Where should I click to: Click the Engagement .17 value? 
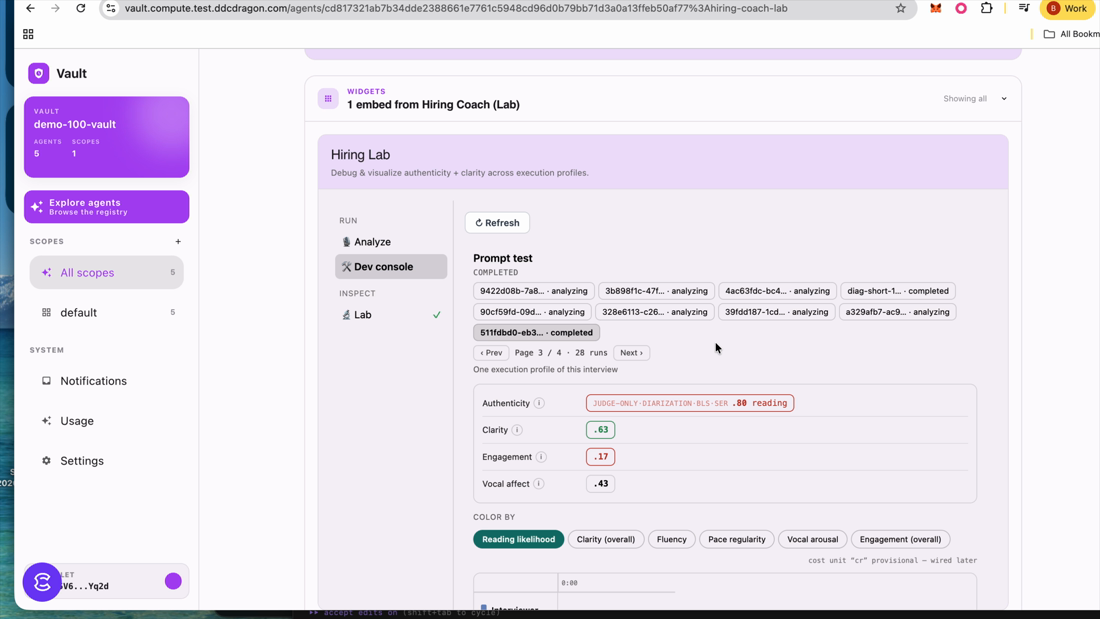click(601, 457)
